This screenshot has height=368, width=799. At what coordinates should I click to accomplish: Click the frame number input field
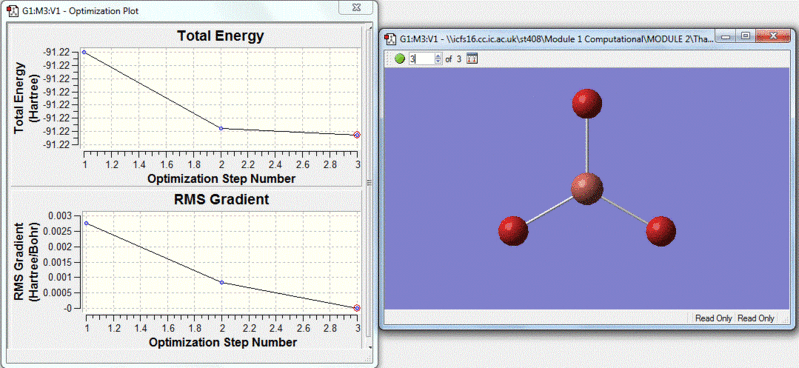[421, 59]
